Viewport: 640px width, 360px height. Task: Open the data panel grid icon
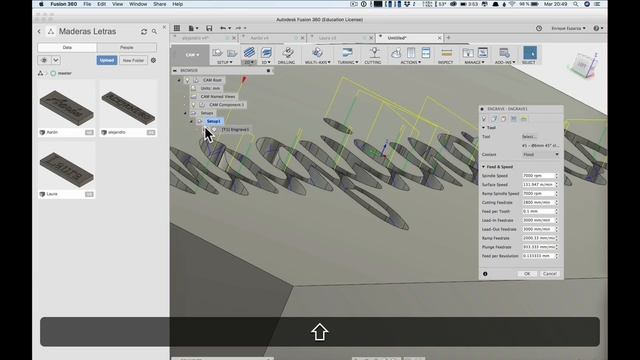pyautogui.click(x=177, y=28)
